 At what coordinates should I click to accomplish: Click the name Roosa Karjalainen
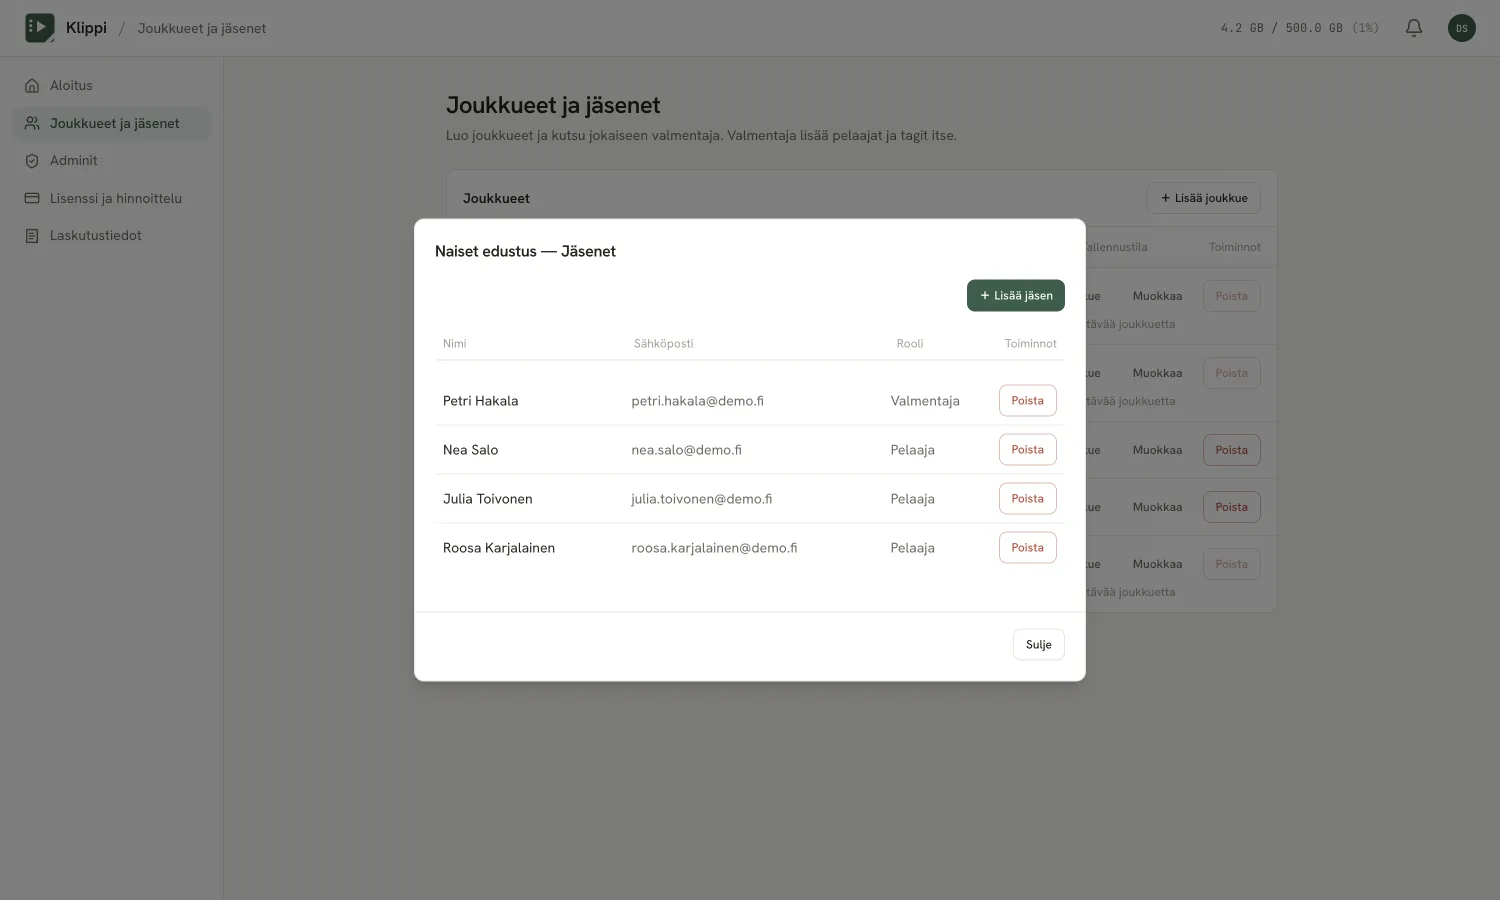[x=499, y=548]
